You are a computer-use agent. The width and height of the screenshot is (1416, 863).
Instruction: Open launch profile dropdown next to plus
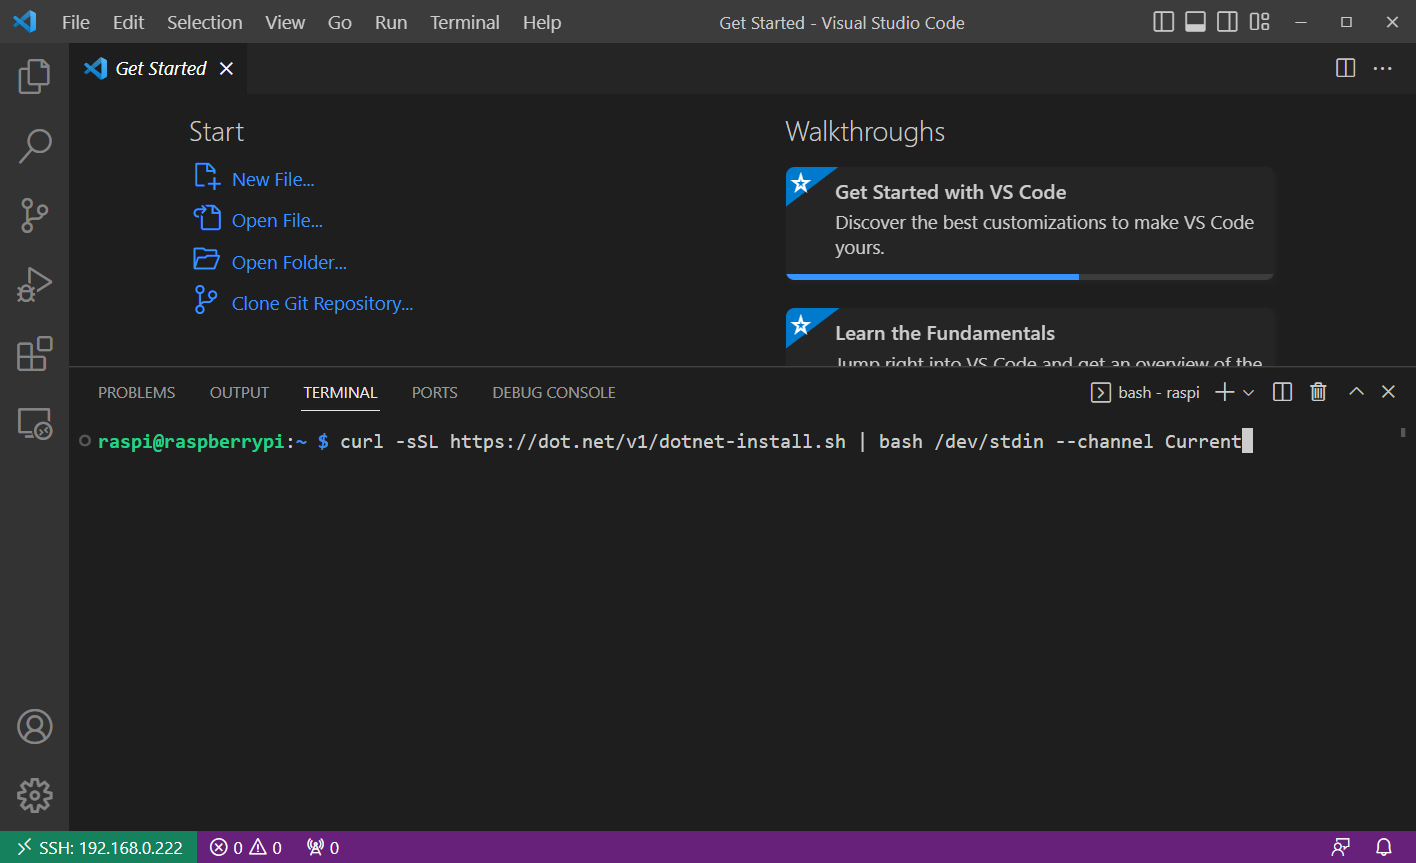(x=1249, y=393)
